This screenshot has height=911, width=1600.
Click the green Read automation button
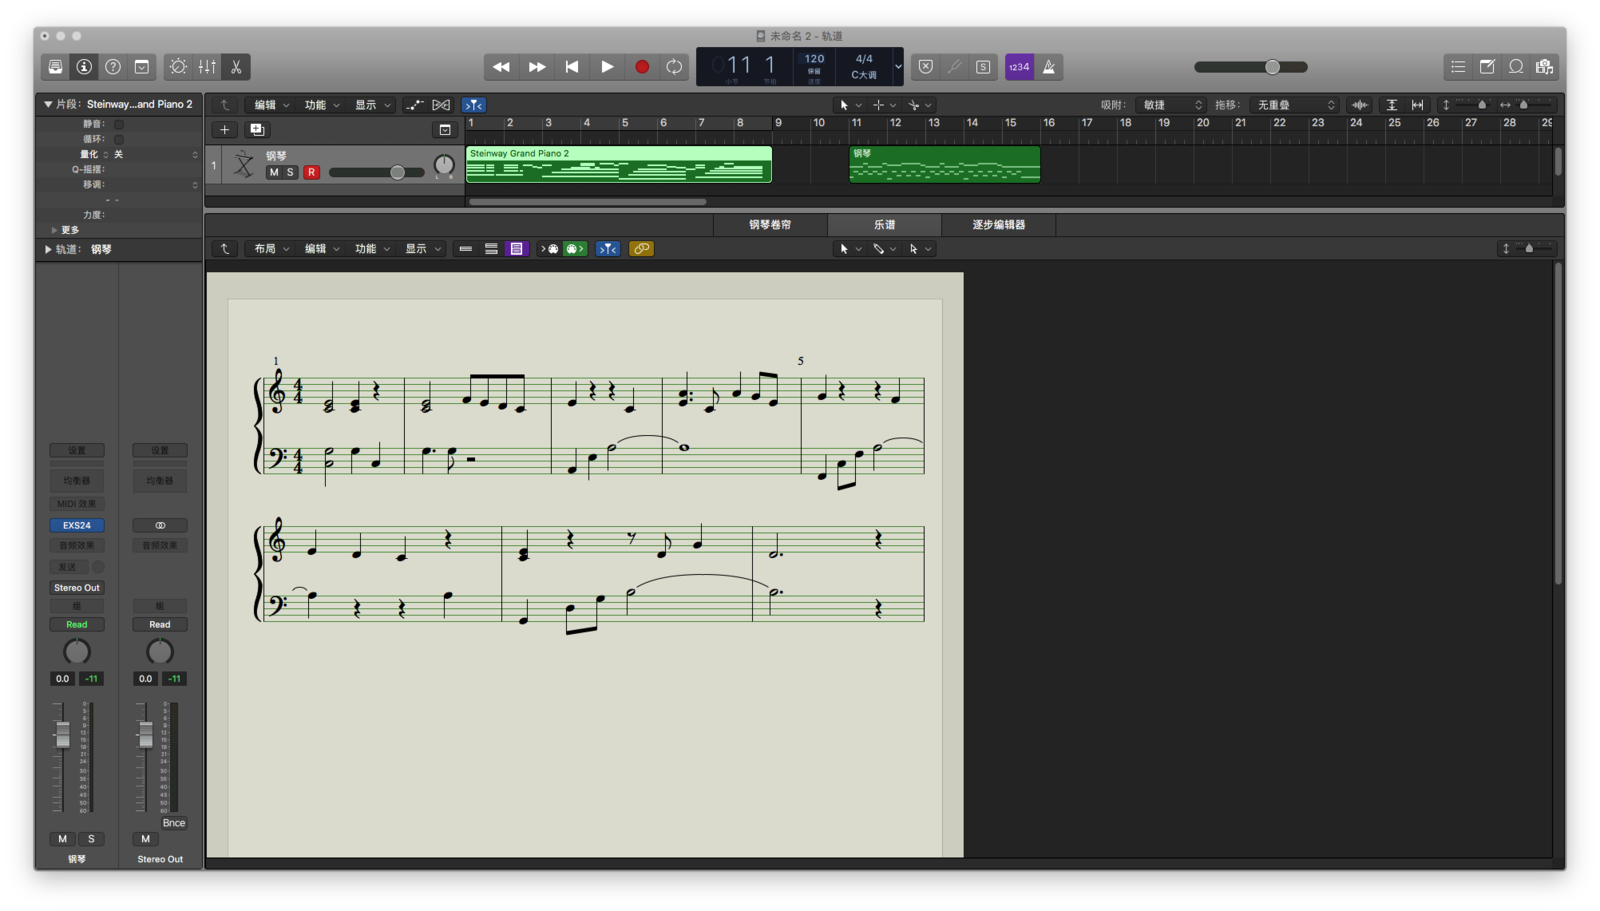pos(77,625)
